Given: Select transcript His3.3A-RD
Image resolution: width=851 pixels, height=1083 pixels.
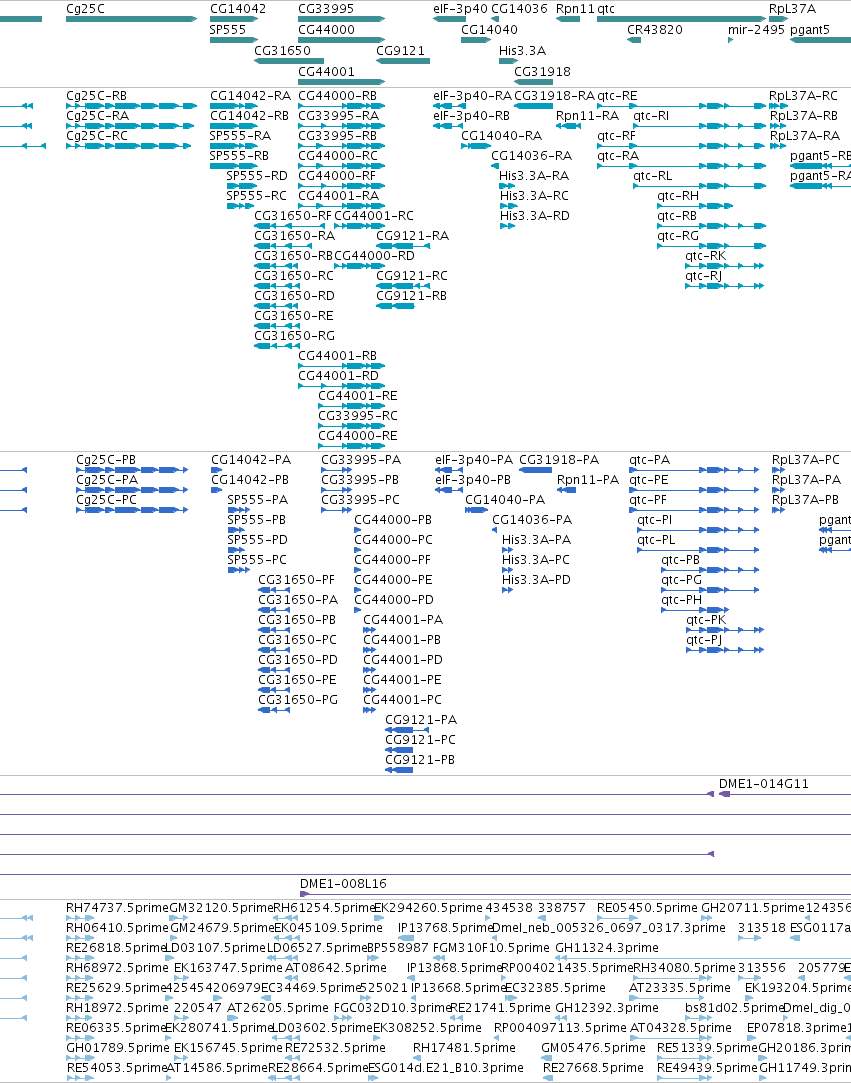Looking at the screenshot, I should click(535, 216).
